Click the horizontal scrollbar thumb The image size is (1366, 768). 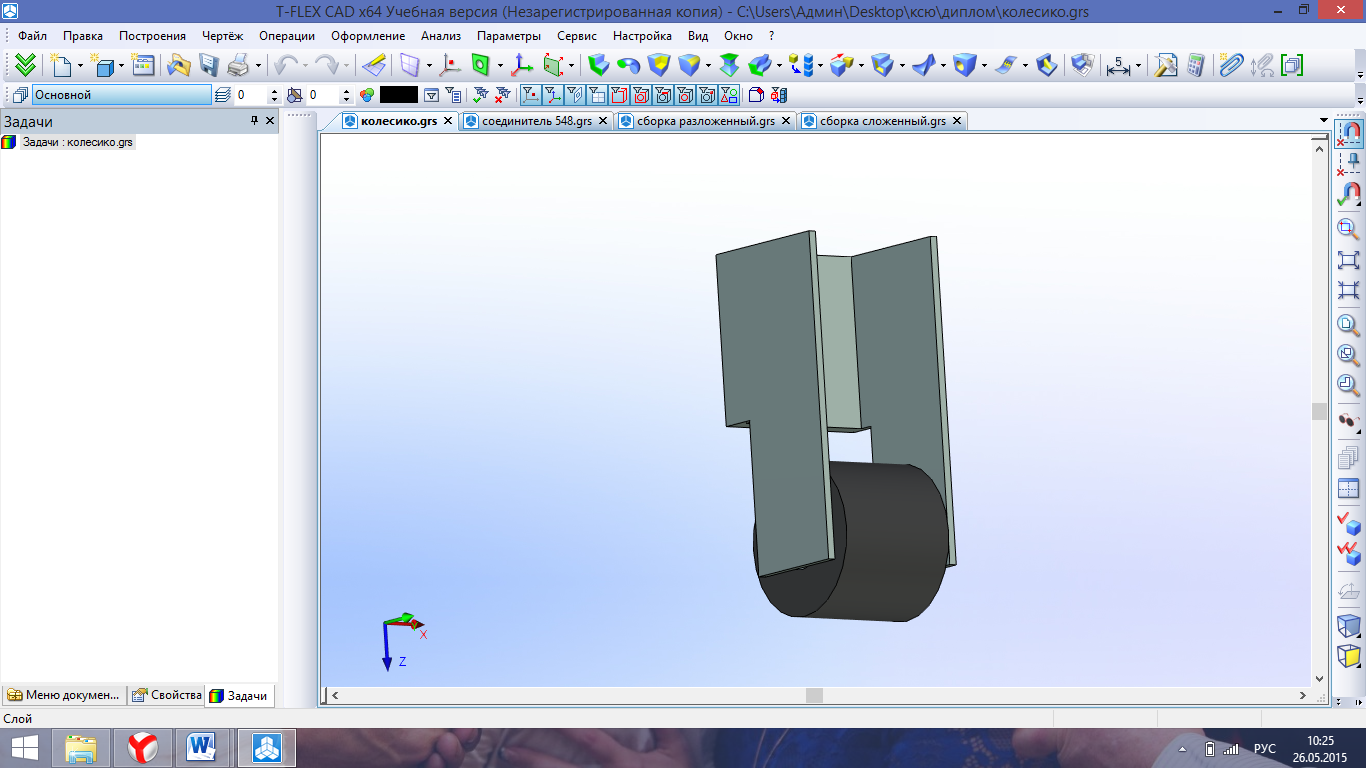pyautogui.click(x=815, y=695)
